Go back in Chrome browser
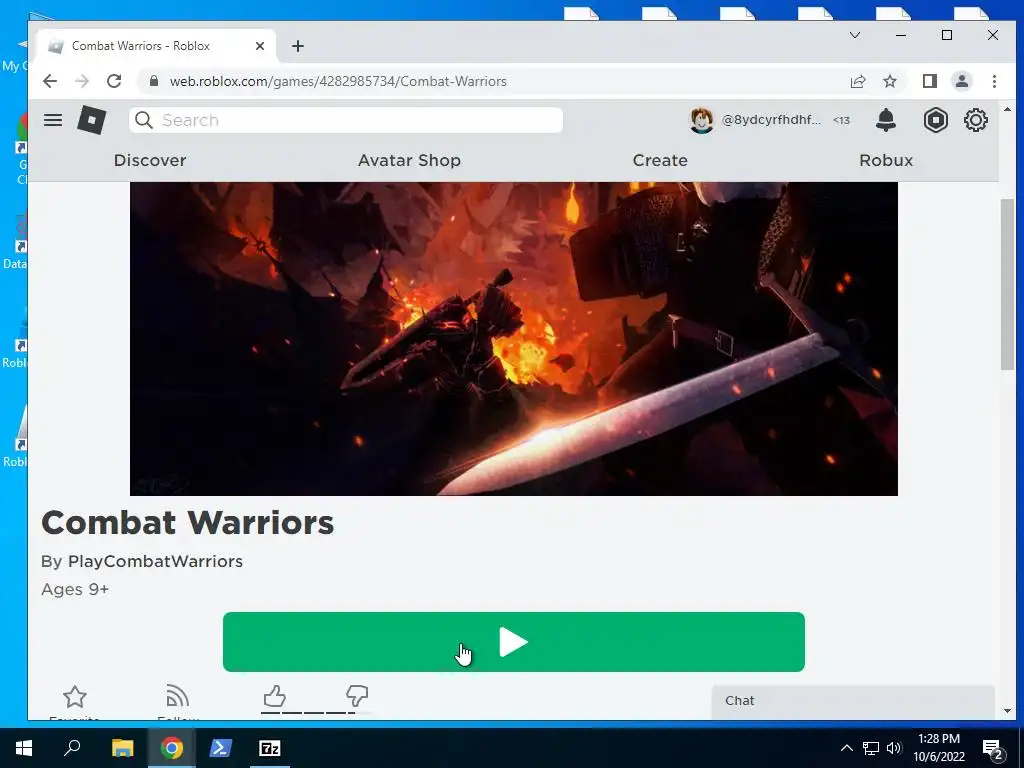The height and width of the screenshot is (768, 1024). (x=50, y=81)
